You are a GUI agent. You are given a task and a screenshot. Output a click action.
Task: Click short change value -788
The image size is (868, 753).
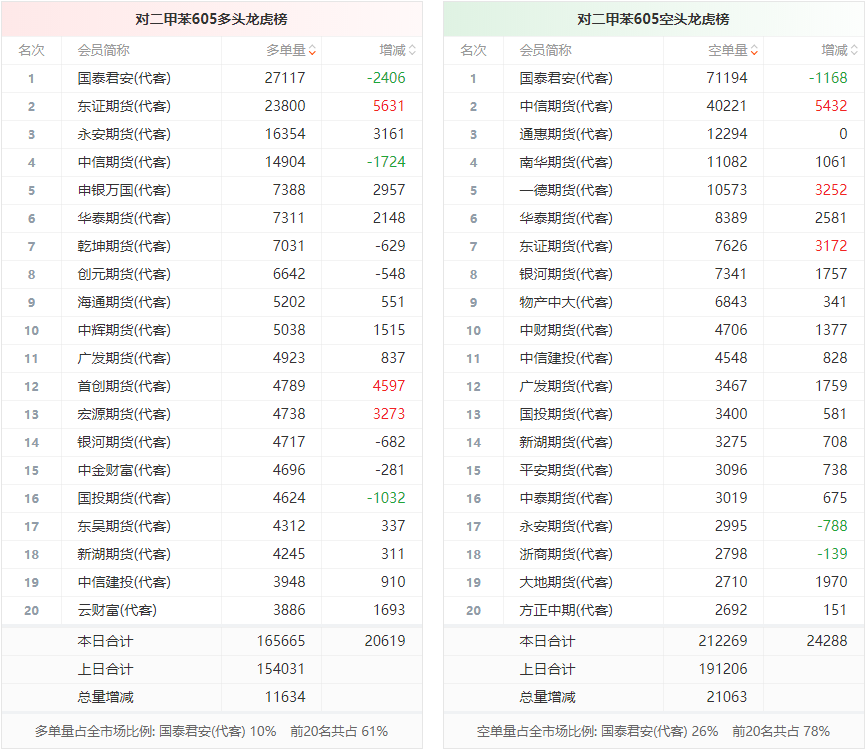point(832,526)
